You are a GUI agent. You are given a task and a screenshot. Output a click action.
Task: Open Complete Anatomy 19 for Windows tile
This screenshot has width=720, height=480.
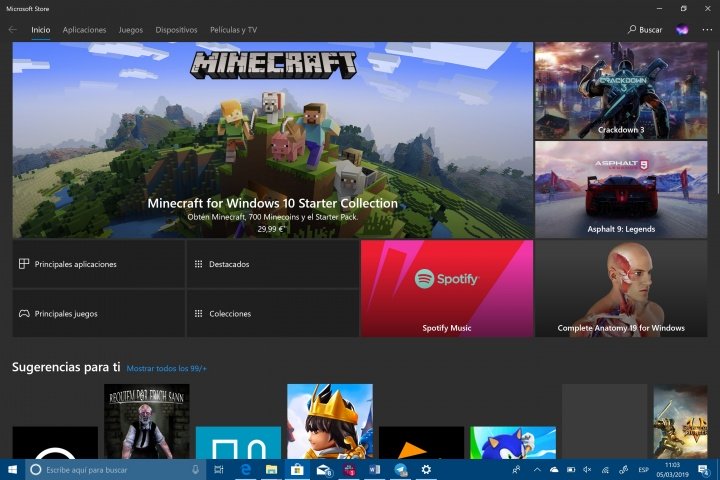pos(621,288)
